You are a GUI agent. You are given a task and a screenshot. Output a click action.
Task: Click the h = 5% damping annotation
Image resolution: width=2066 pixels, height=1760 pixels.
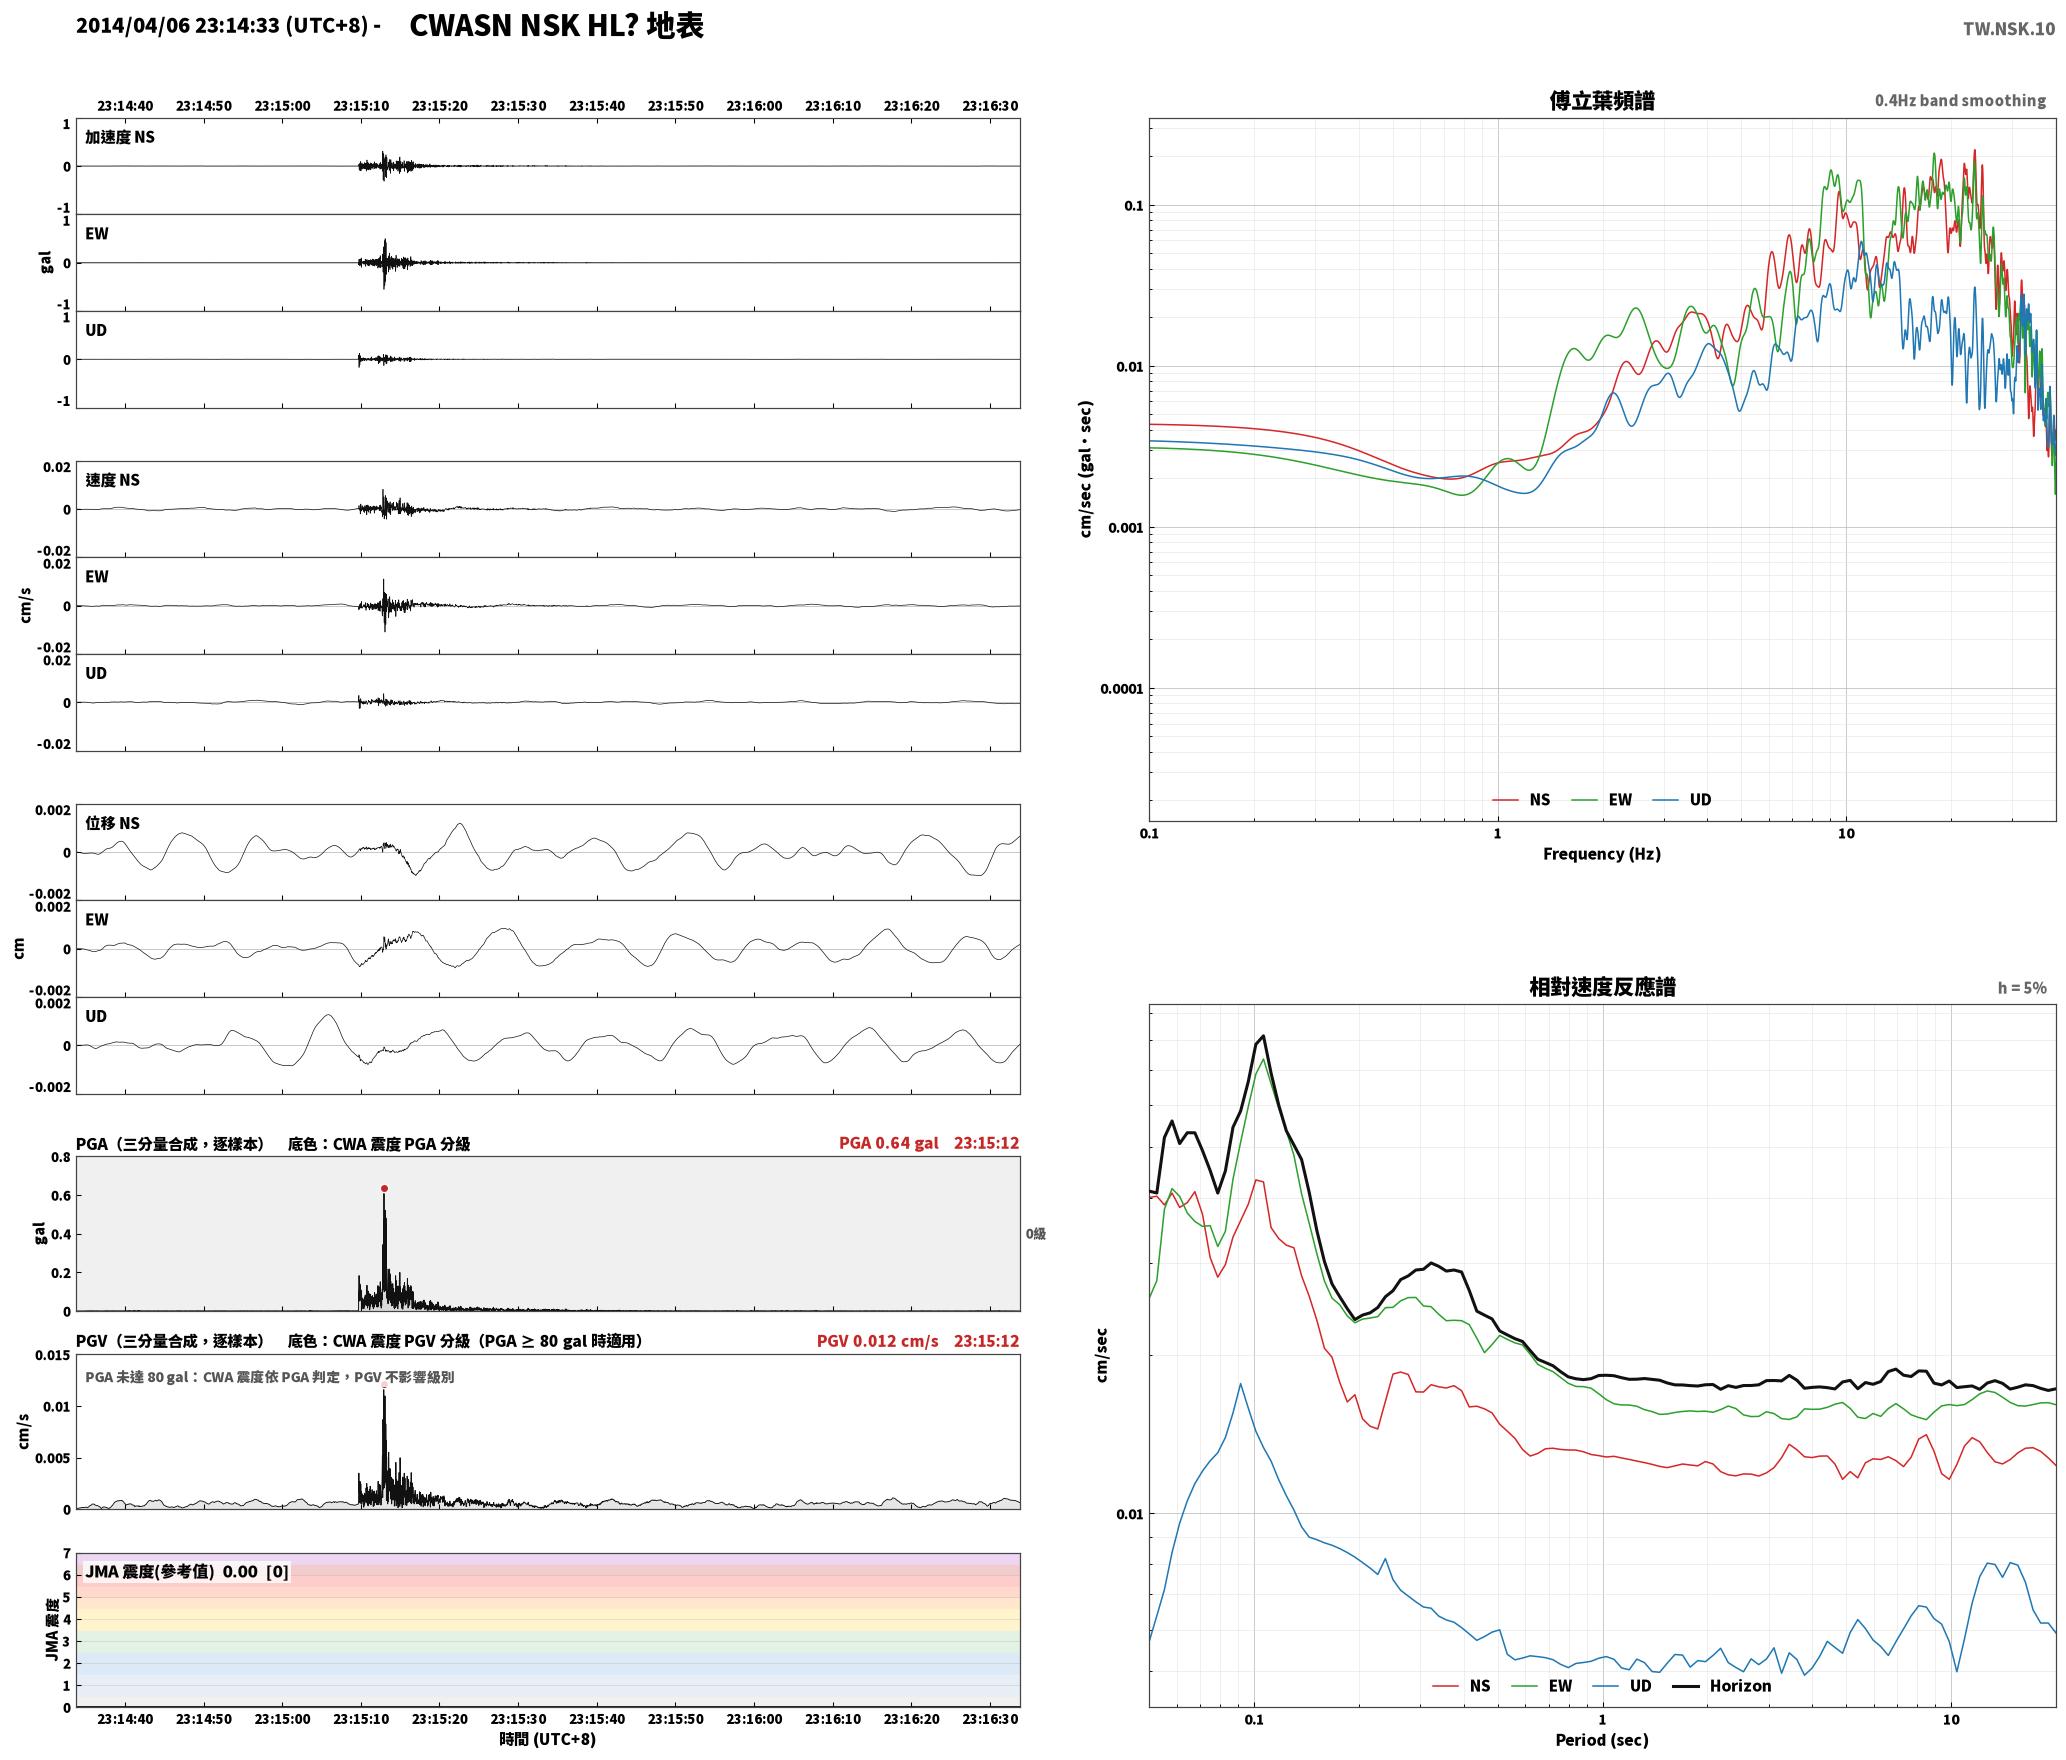pos(2022,988)
